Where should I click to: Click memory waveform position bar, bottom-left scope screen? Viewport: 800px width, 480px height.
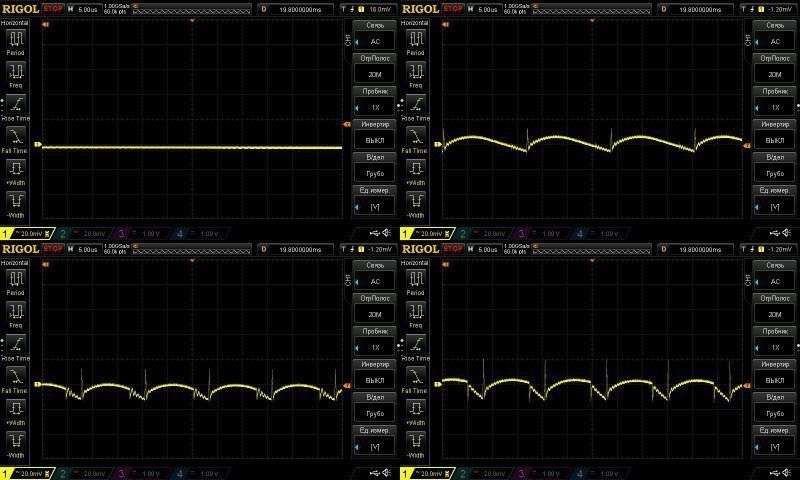coord(192,249)
